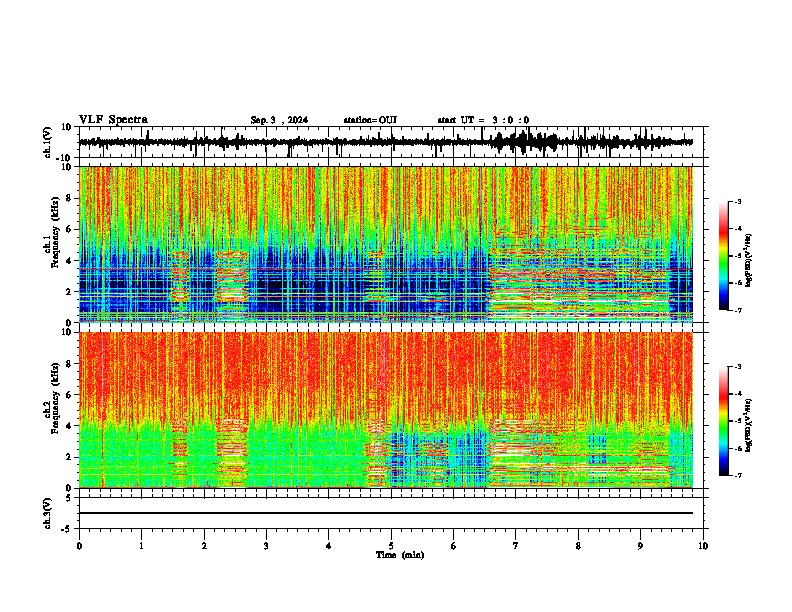792x612 pixels.
Task: Click the ch.2 "Frequency (kHz)" axis label
Action: click(56, 398)
